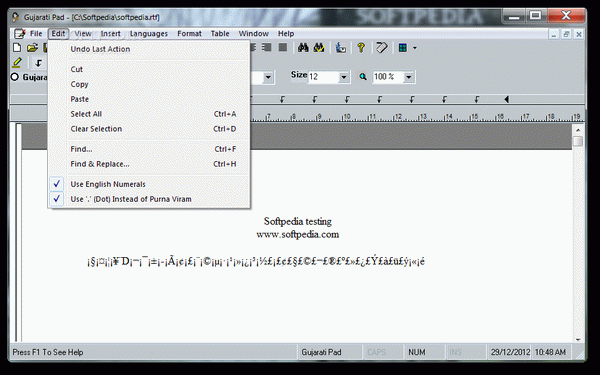Choose Undo Last Action
The height and width of the screenshot is (375, 600).
click(149, 49)
